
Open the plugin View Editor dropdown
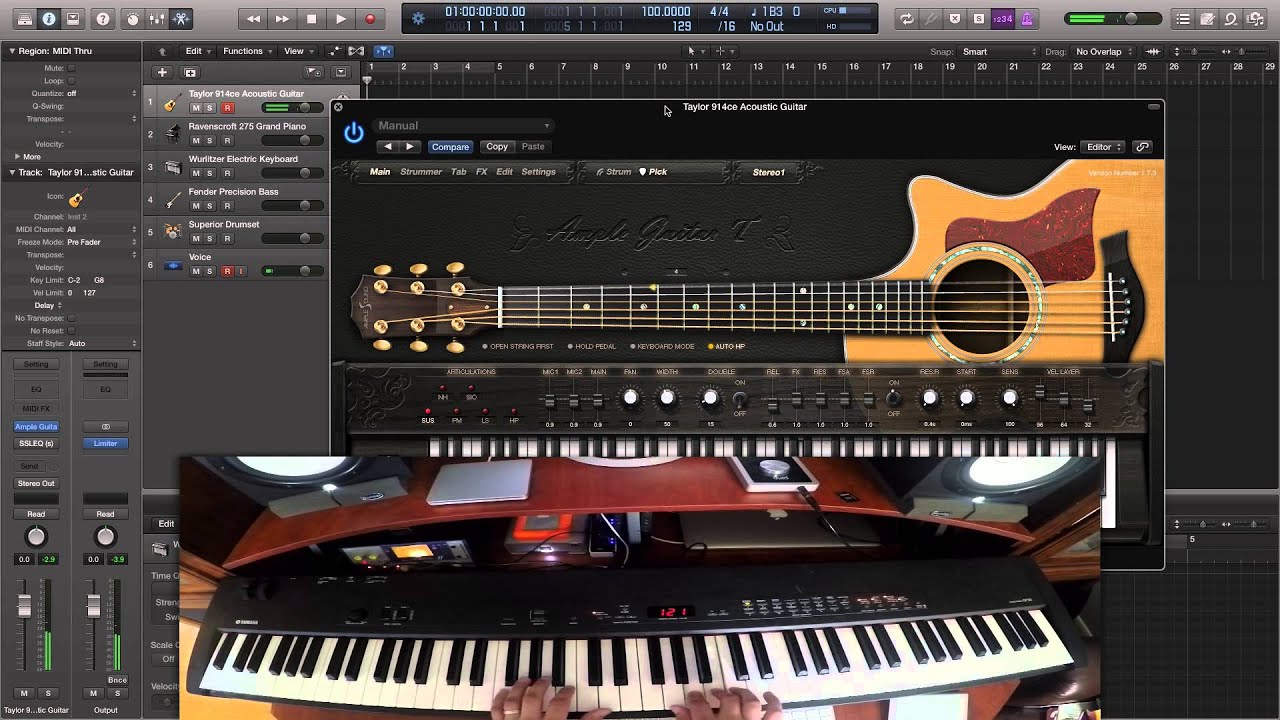1103,147
